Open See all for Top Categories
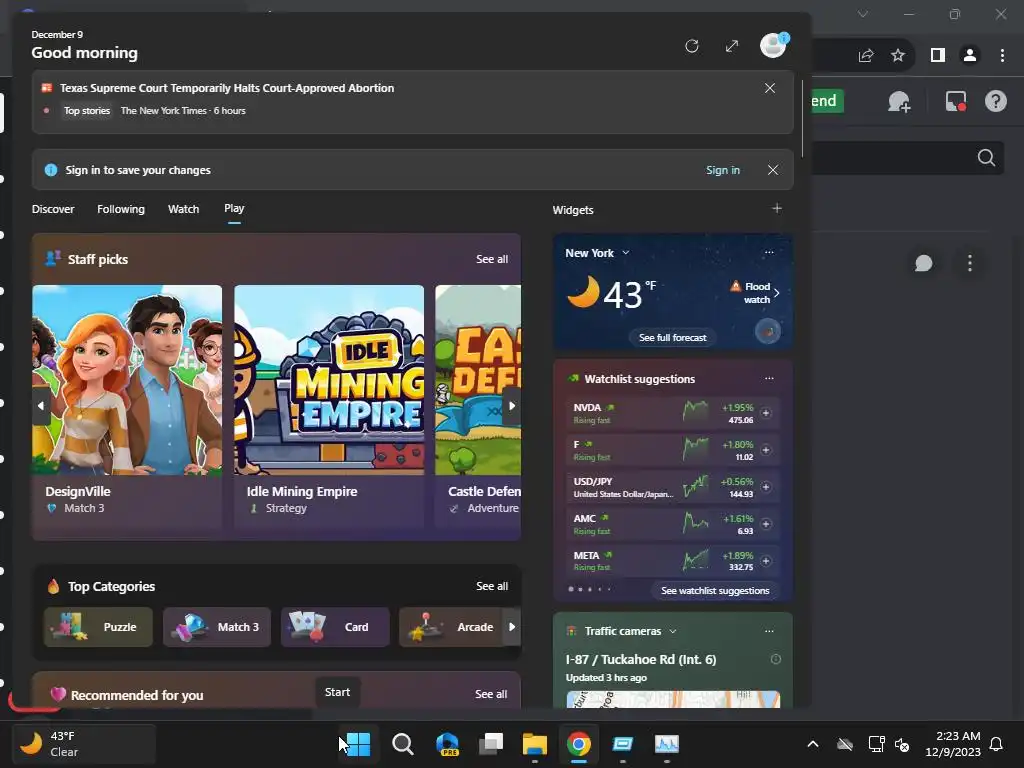This screenshot has width=1024, height=768. point(492,586)
